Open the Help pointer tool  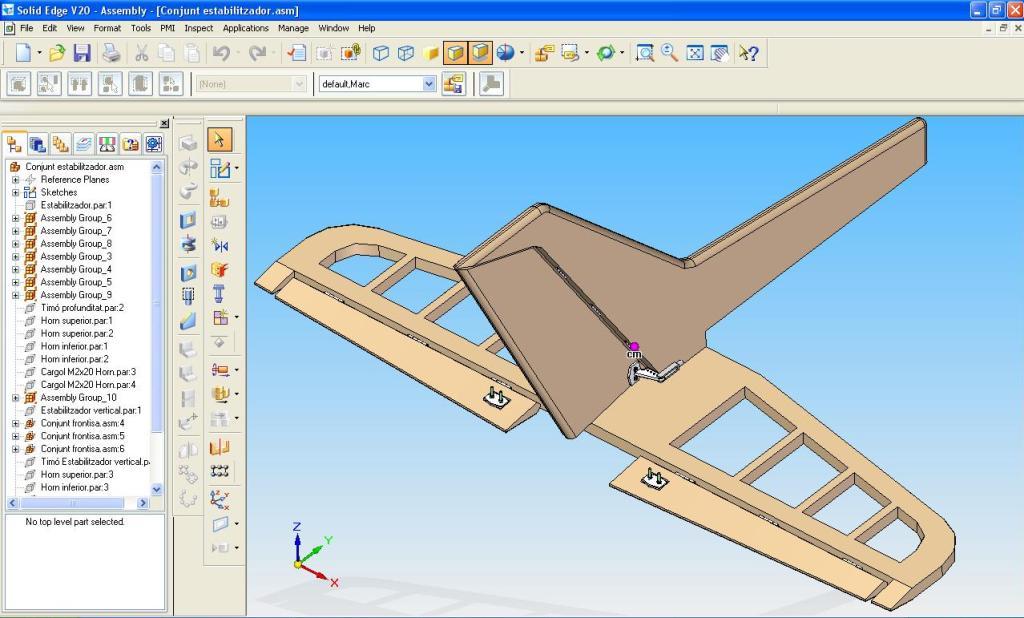click(748, 53)
